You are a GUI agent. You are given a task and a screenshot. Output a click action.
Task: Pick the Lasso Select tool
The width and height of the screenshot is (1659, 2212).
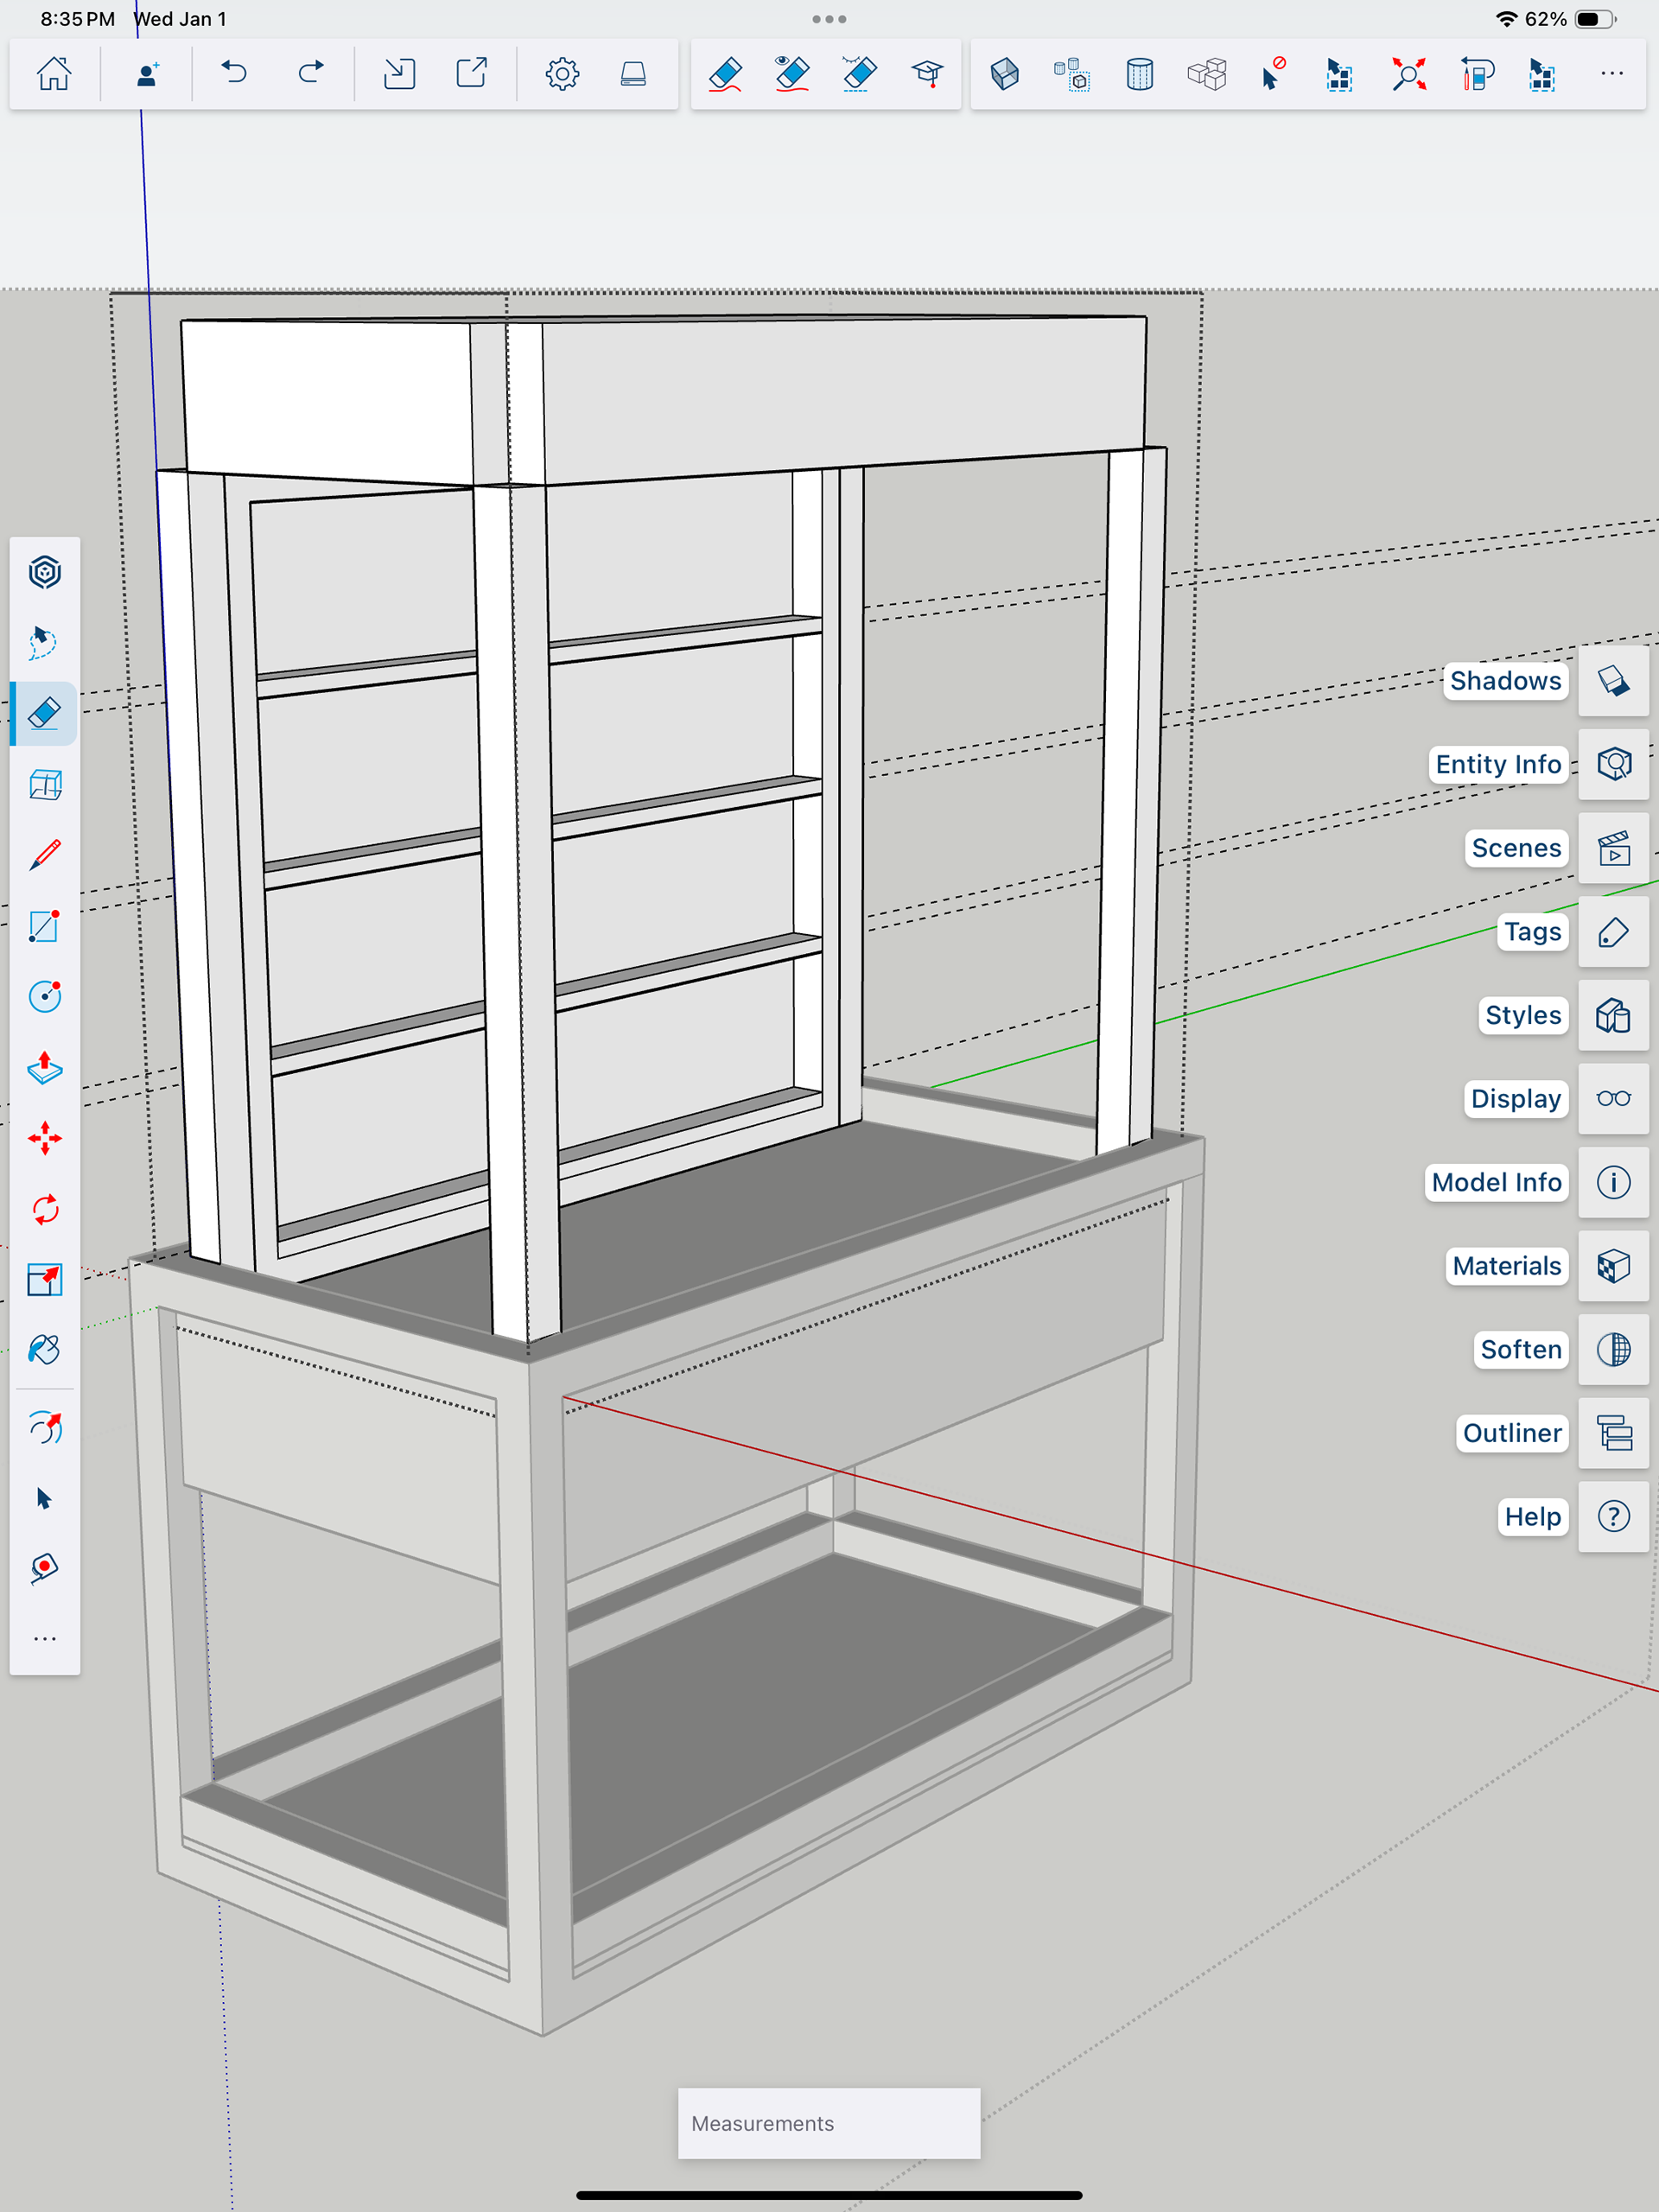(x=44, y=642)
